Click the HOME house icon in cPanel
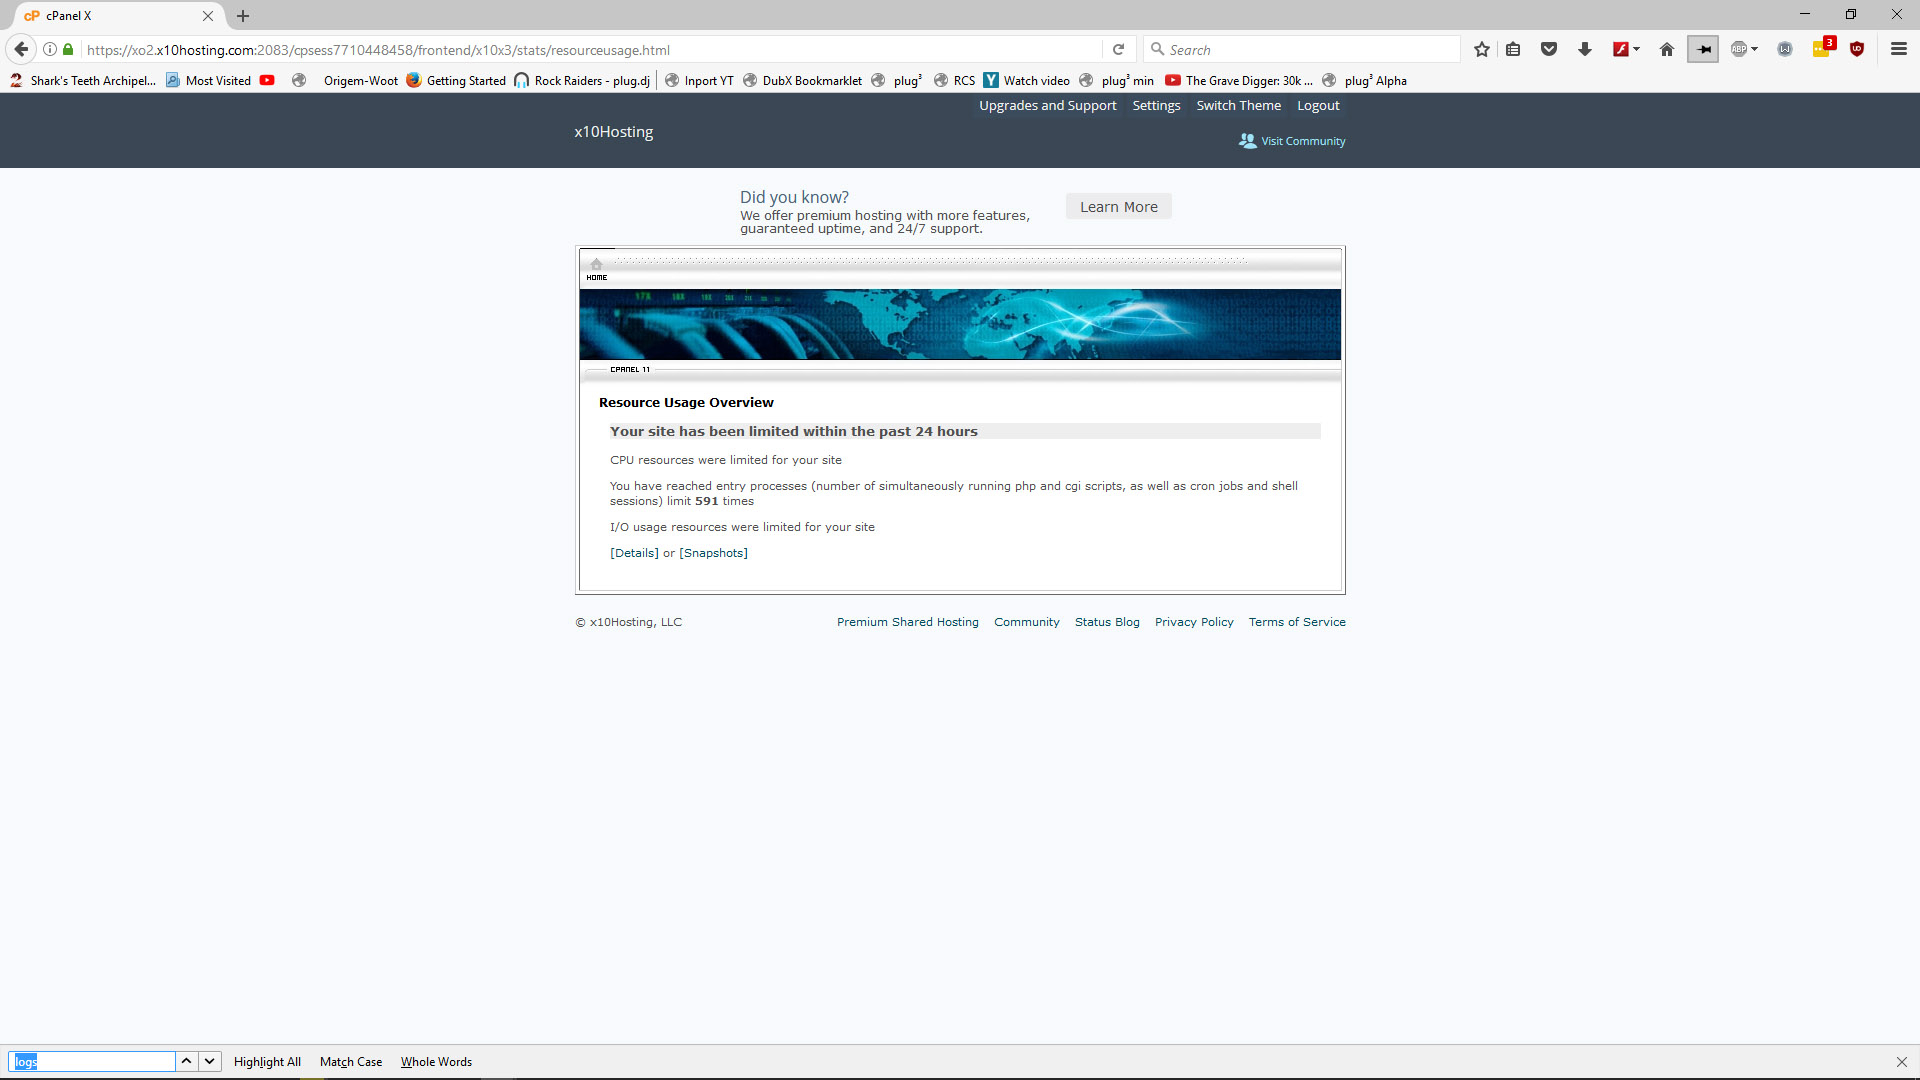 click(596, 270)
